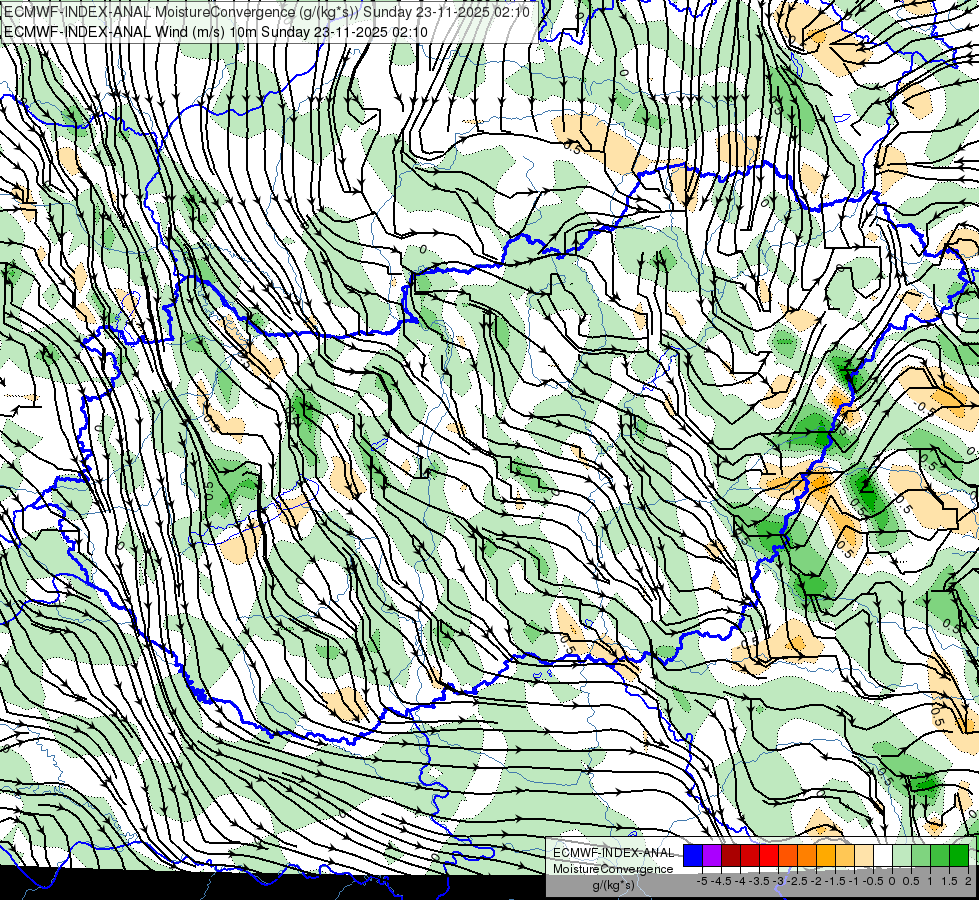This screenshot has height=900, width=979.
Task: Click the purple swatch in the legend
Action: tap(712, 856)
